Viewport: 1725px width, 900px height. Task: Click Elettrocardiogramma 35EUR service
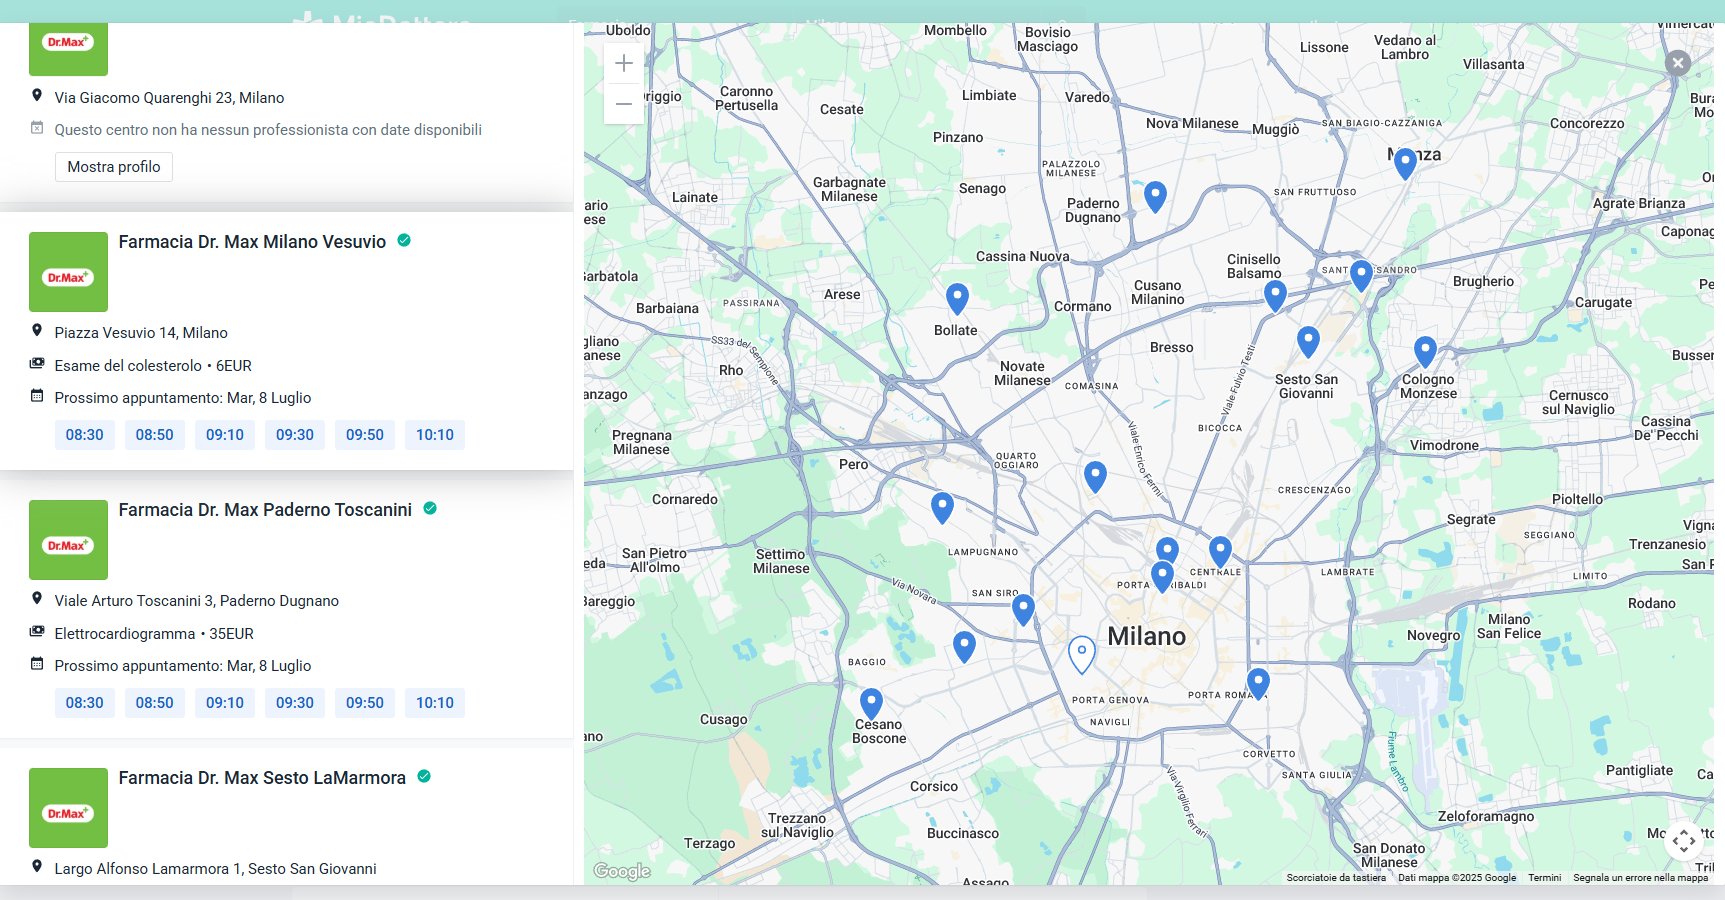(x=154, y=634)
